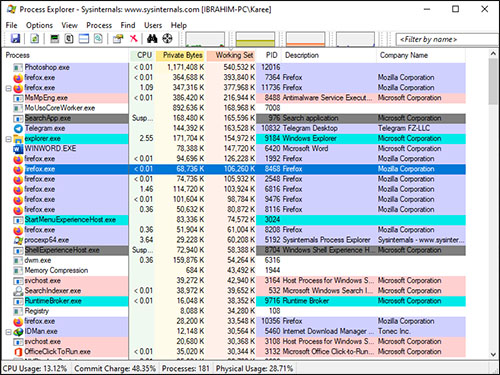The image size is (500, 375).
Task: Click the Firefox icon in PID 7364 row
Action: (x=18, y=78)
